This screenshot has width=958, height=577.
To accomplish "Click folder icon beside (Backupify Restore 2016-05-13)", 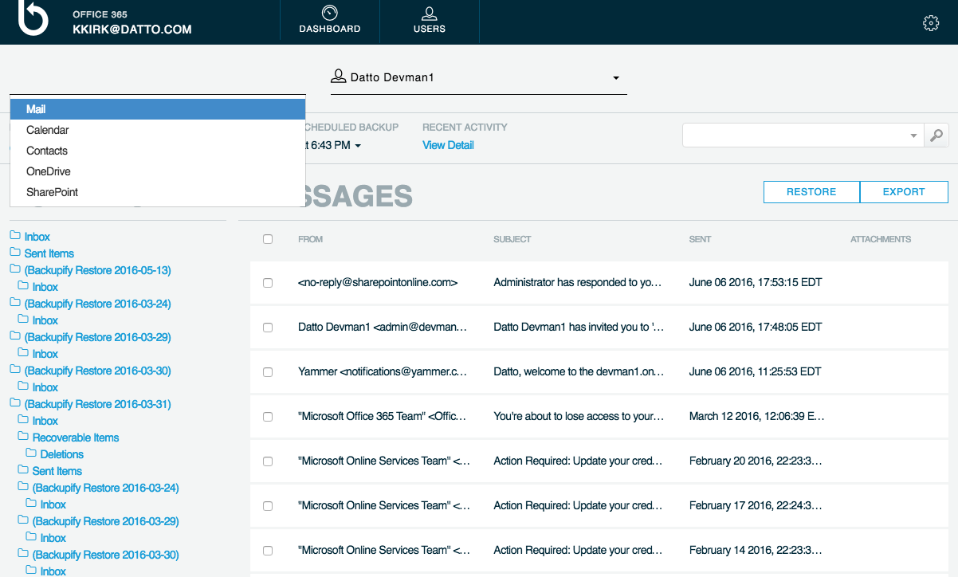I will 15,269.
